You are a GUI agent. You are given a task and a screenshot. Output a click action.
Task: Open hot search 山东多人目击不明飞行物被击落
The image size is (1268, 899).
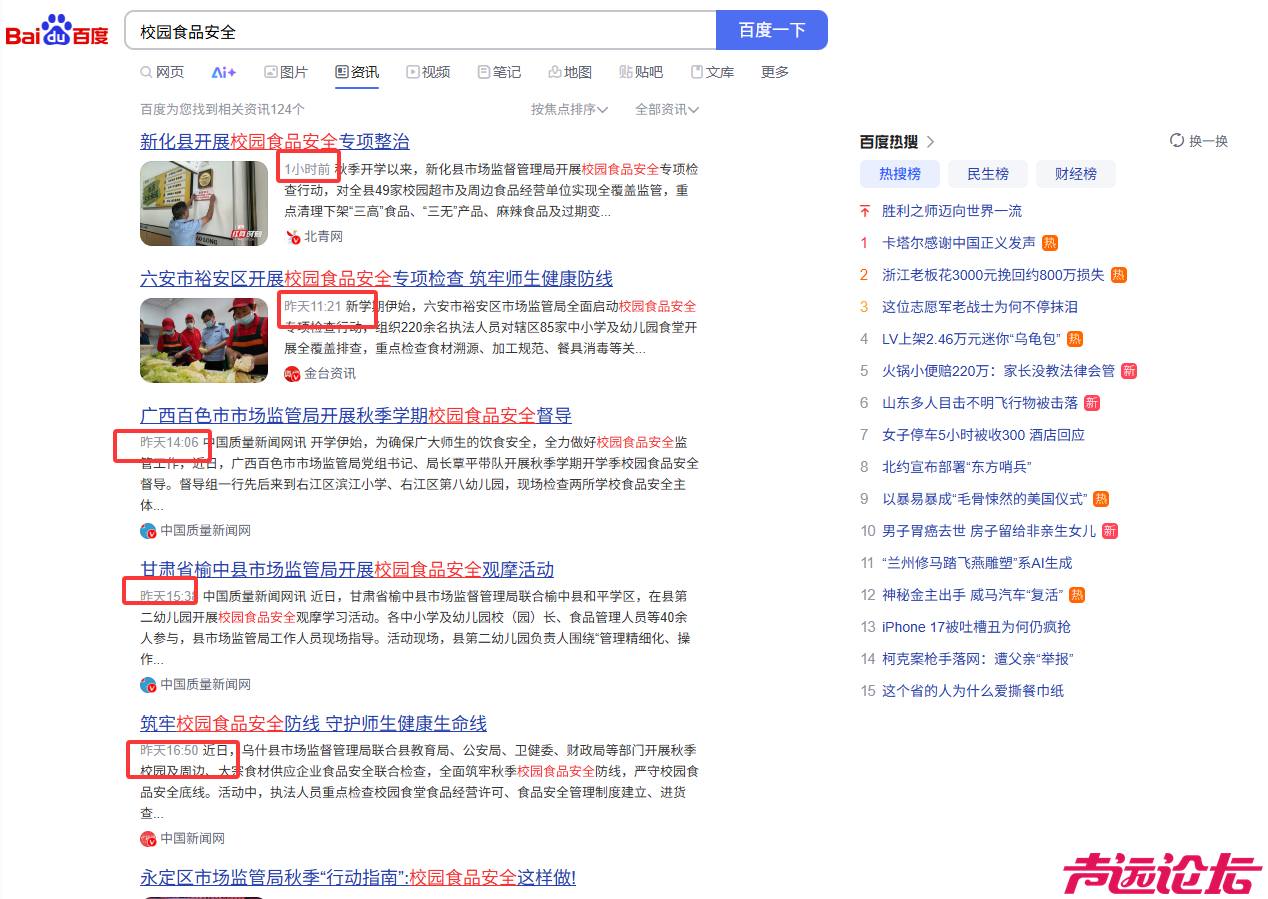980,403
